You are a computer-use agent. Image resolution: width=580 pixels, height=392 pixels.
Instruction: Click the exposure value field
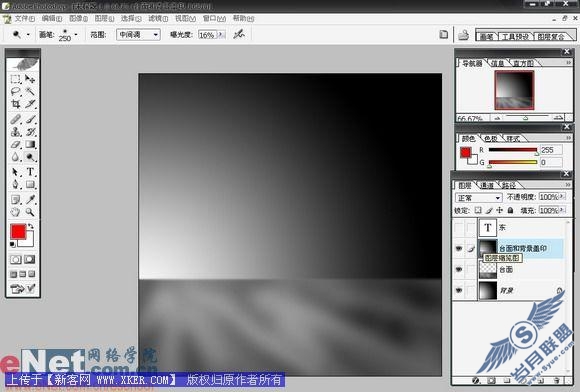click(x=207, y=35)
